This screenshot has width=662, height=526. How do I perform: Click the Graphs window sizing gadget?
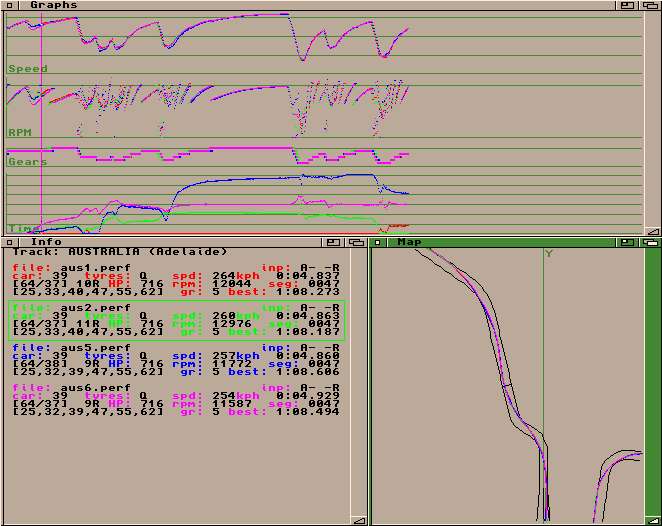[x=653, y=231]
